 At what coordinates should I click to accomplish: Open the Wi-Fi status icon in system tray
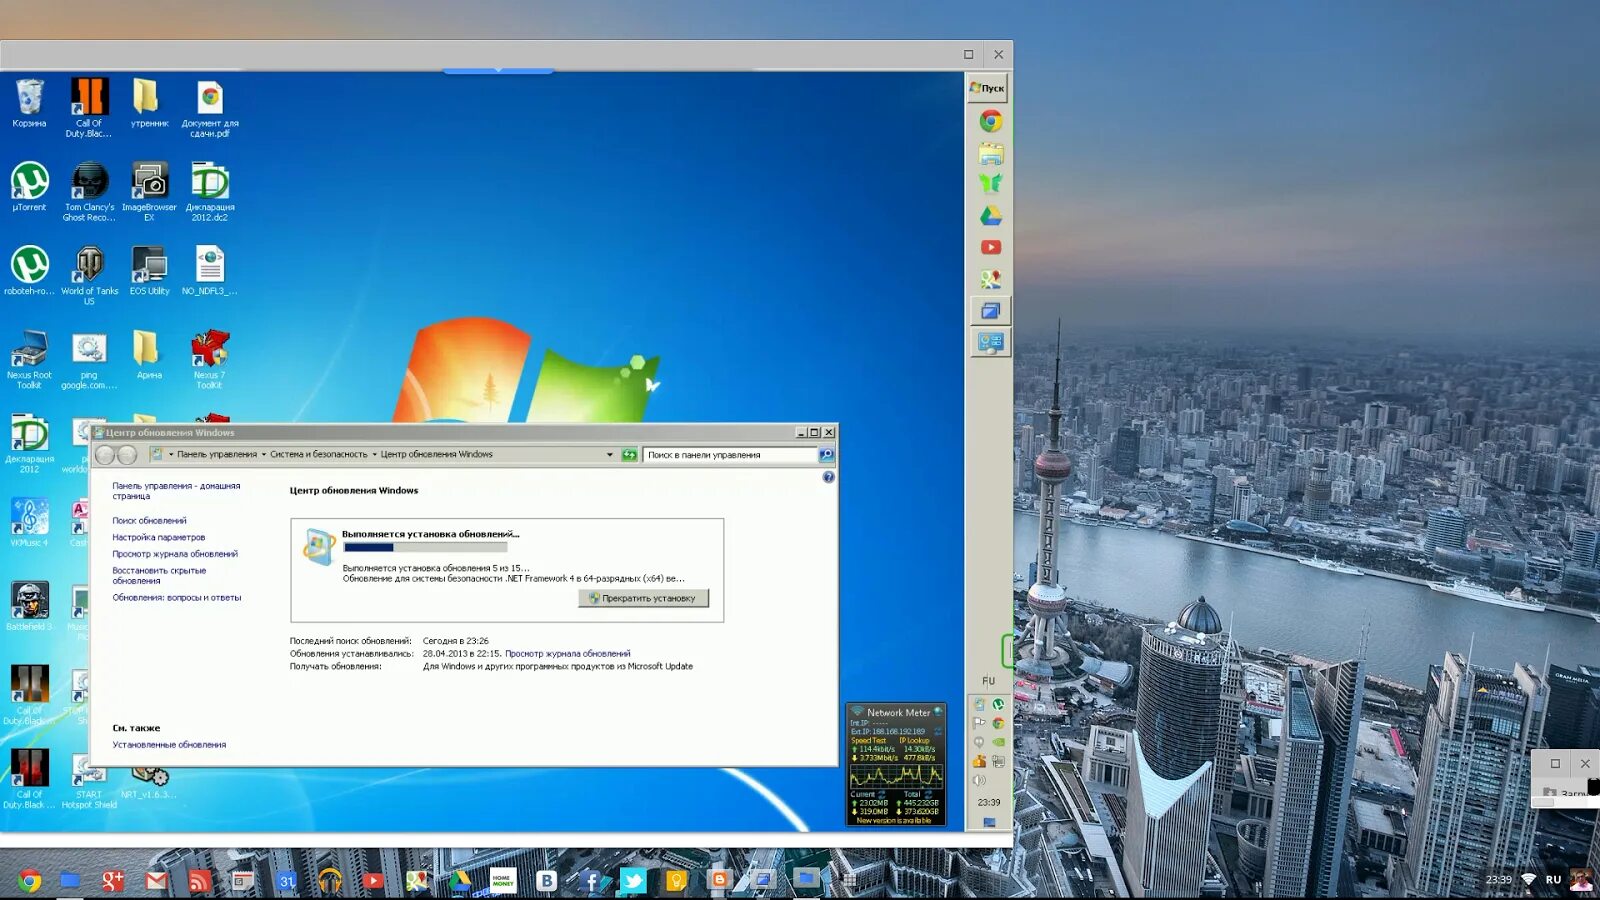pyautogui.click(x=1528, y=880)
